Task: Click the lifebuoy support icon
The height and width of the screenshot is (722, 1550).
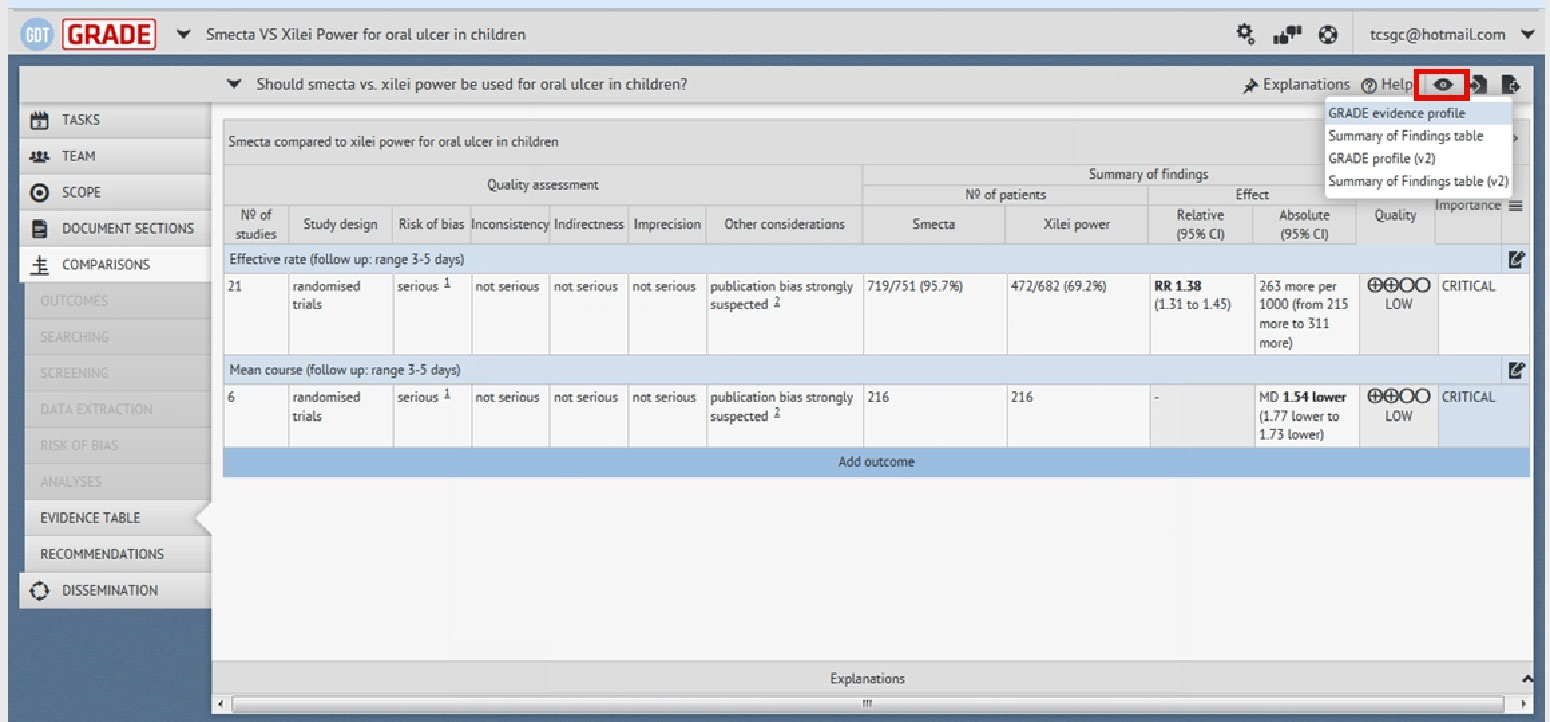Action: (1328, 35)
